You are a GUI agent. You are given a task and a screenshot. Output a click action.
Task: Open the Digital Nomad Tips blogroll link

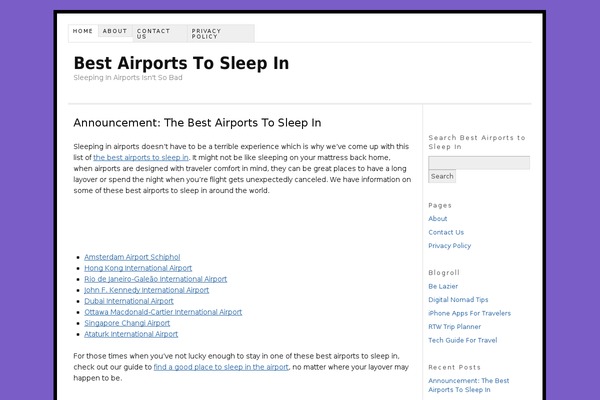tap(458, 299)
